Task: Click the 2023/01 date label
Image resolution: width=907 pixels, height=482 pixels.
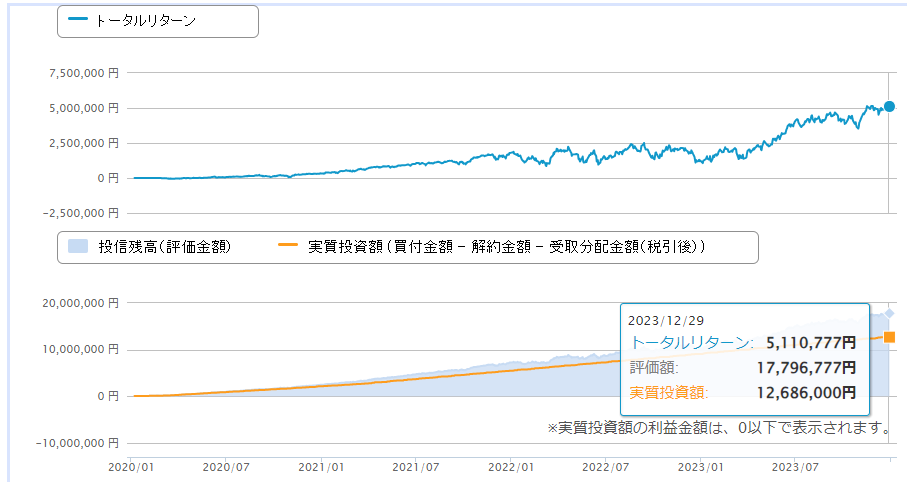Action: point(700,467)
